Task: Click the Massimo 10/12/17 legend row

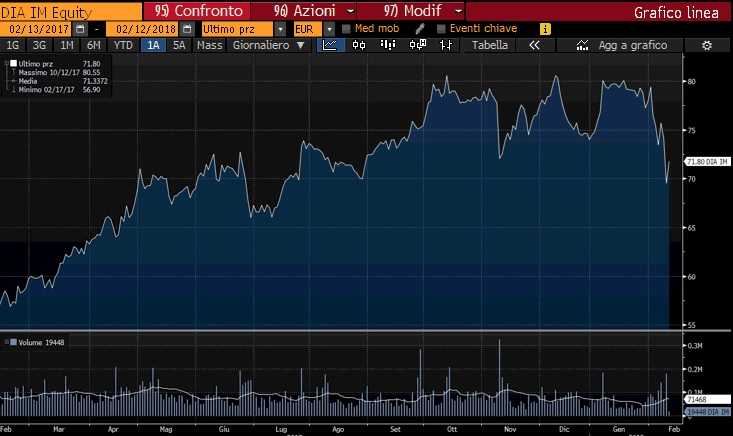Action: tap(59, 72)
